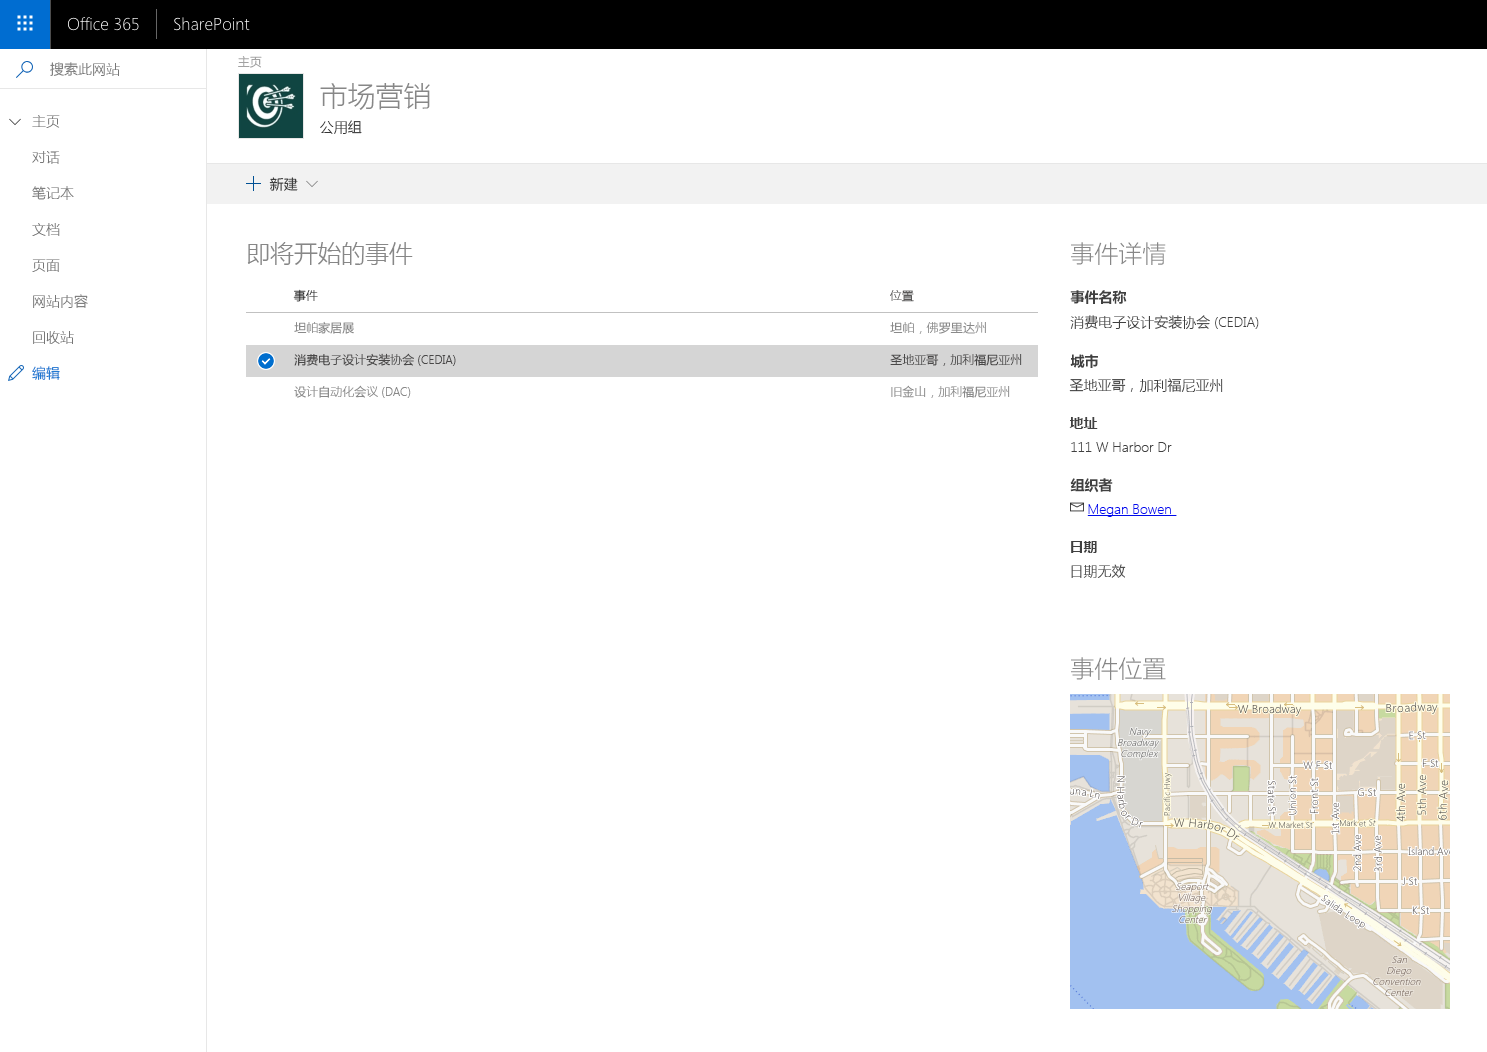Open 对话 in the left navigation
The image size is (1487, 1052).
click(x=46, y=157)
